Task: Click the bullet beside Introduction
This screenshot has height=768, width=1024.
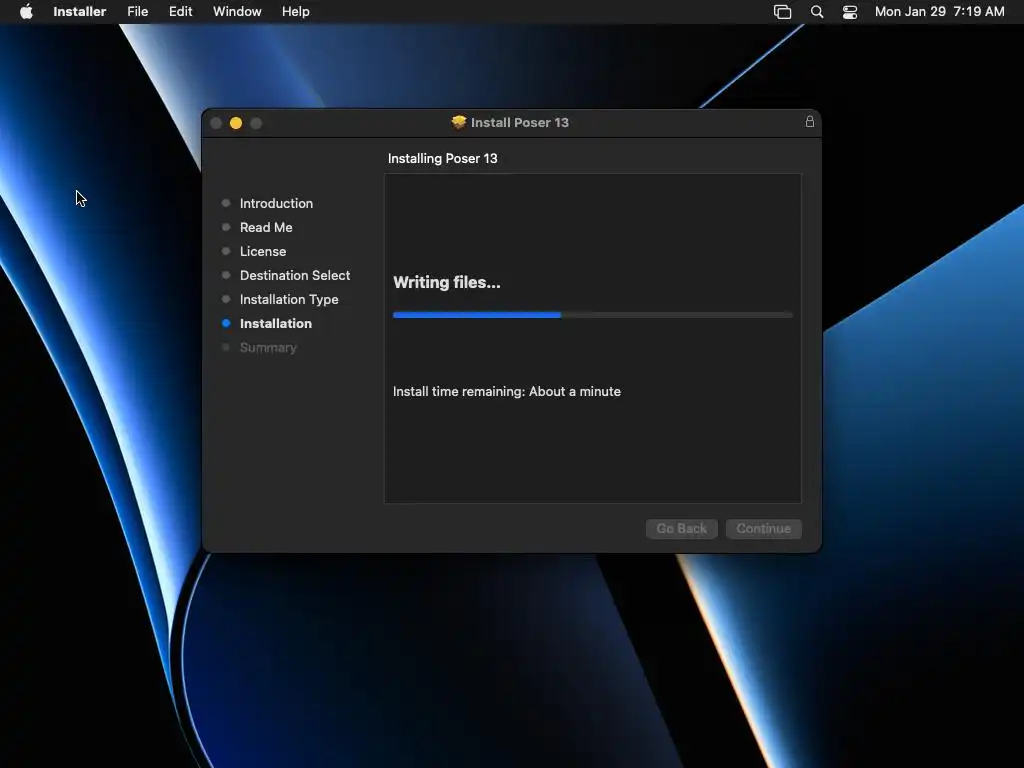Action: (x=226, y=203)
